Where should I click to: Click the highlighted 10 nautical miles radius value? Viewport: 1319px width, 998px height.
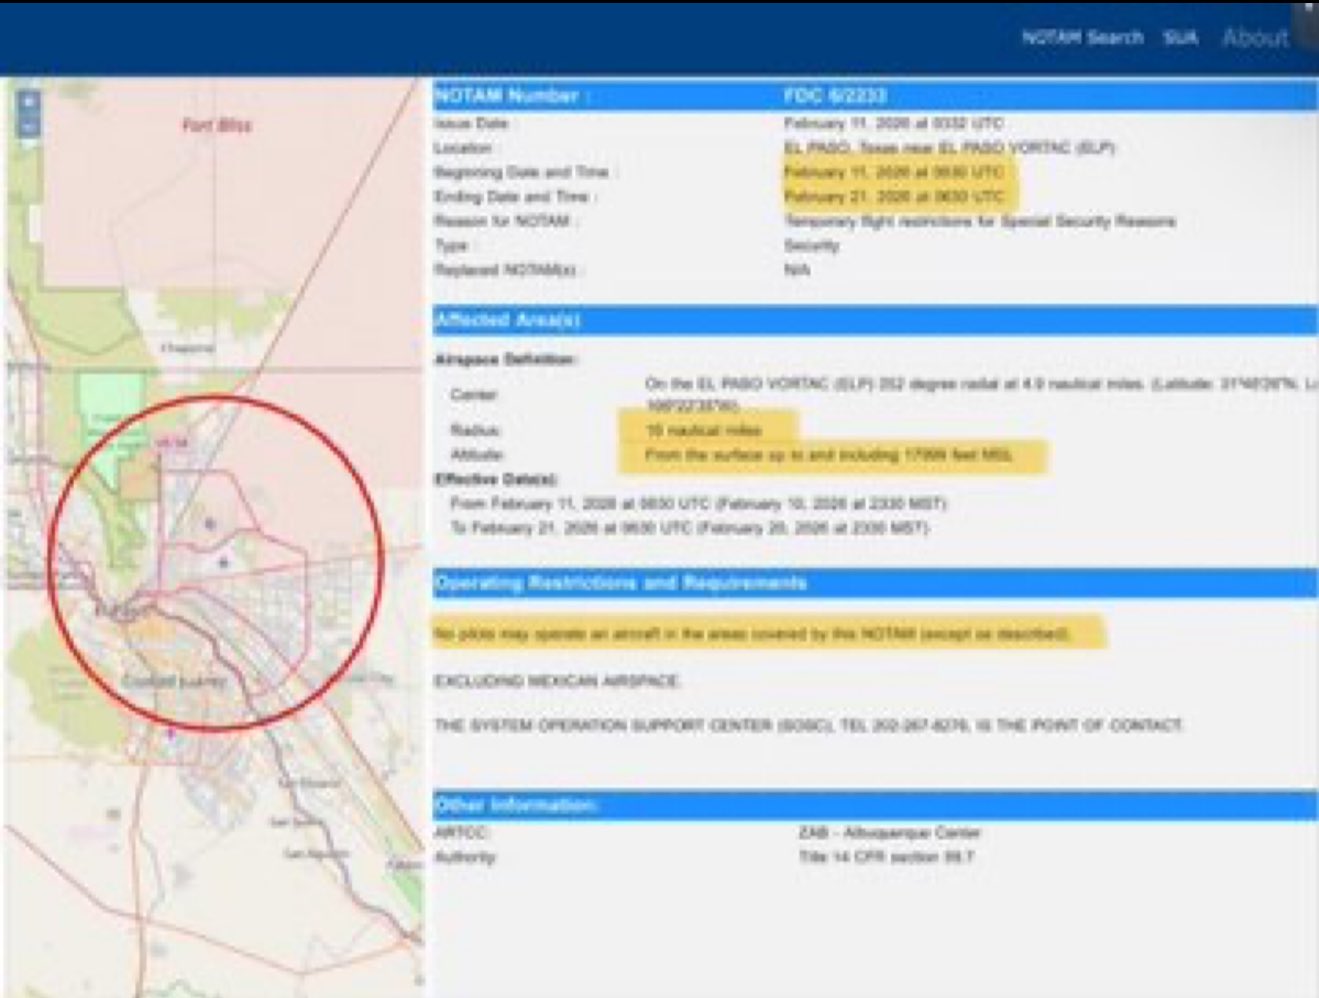tap(704, 430)
